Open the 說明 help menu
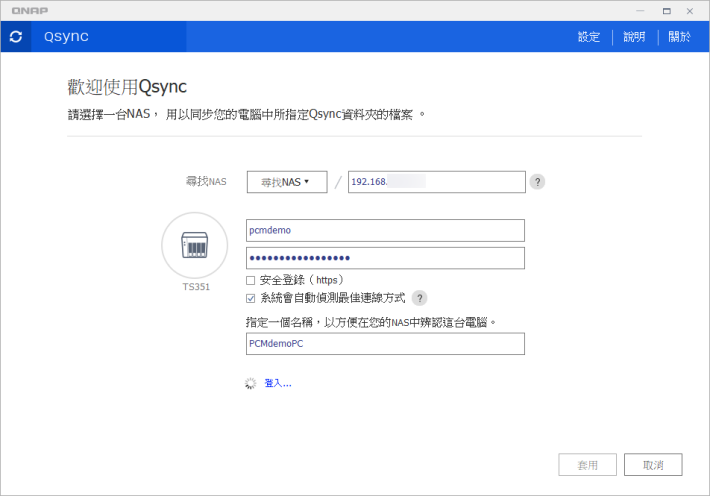The height and width of the screenshot is (496, 710). click(634, 37)
